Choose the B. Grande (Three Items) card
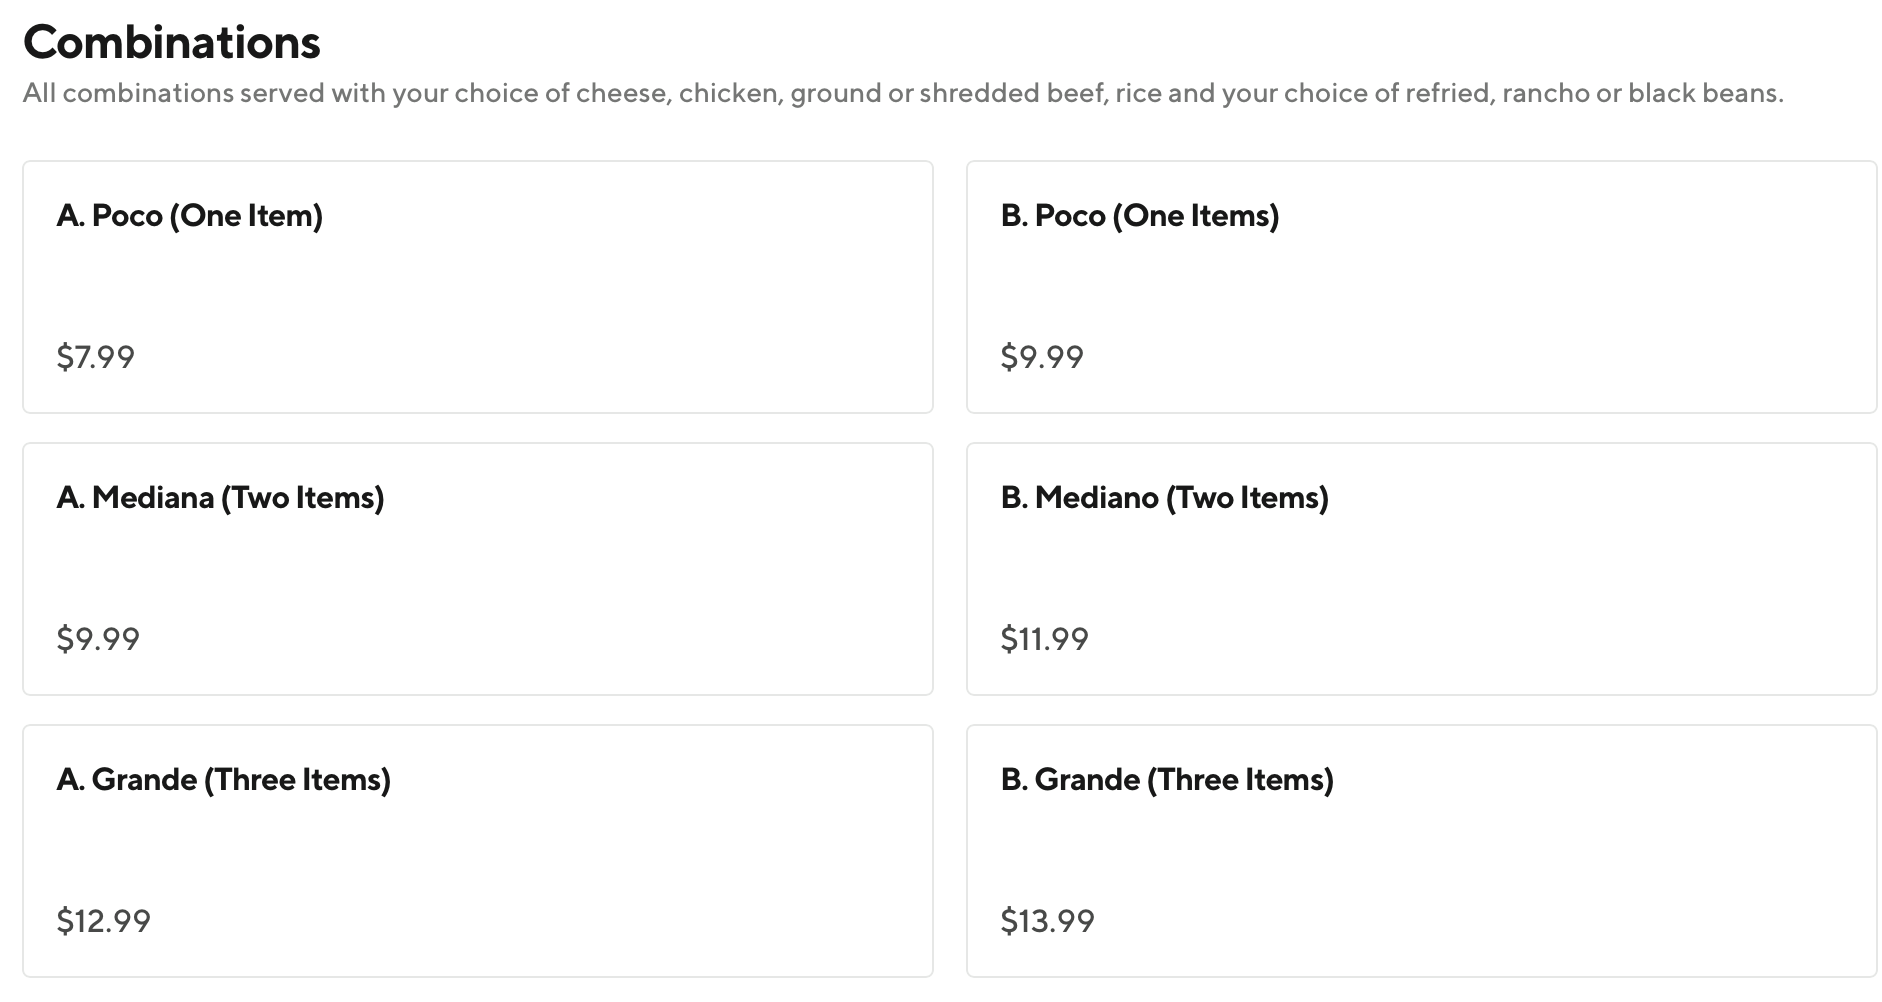 pos(1421,851)
